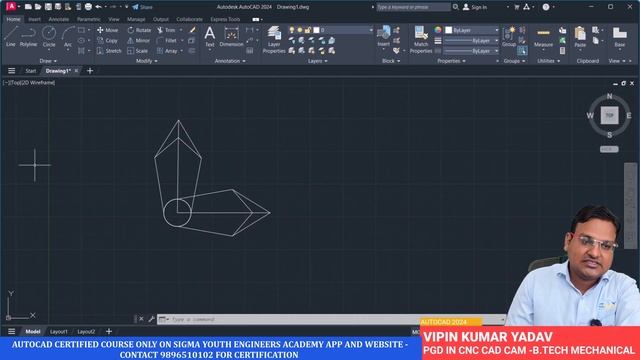Click the Sign In button

click(475, 7)
